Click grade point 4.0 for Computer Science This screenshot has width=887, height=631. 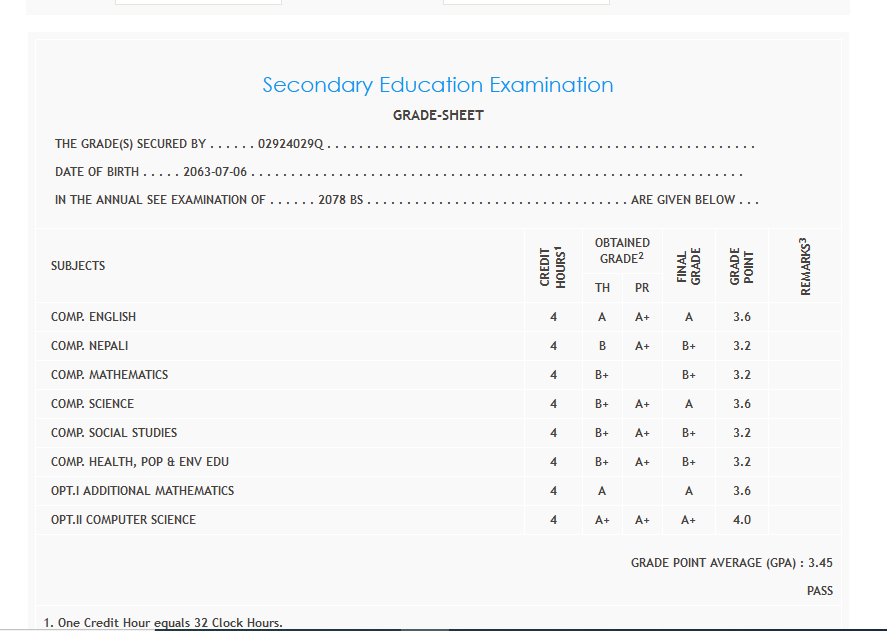(x=741, y=520)
